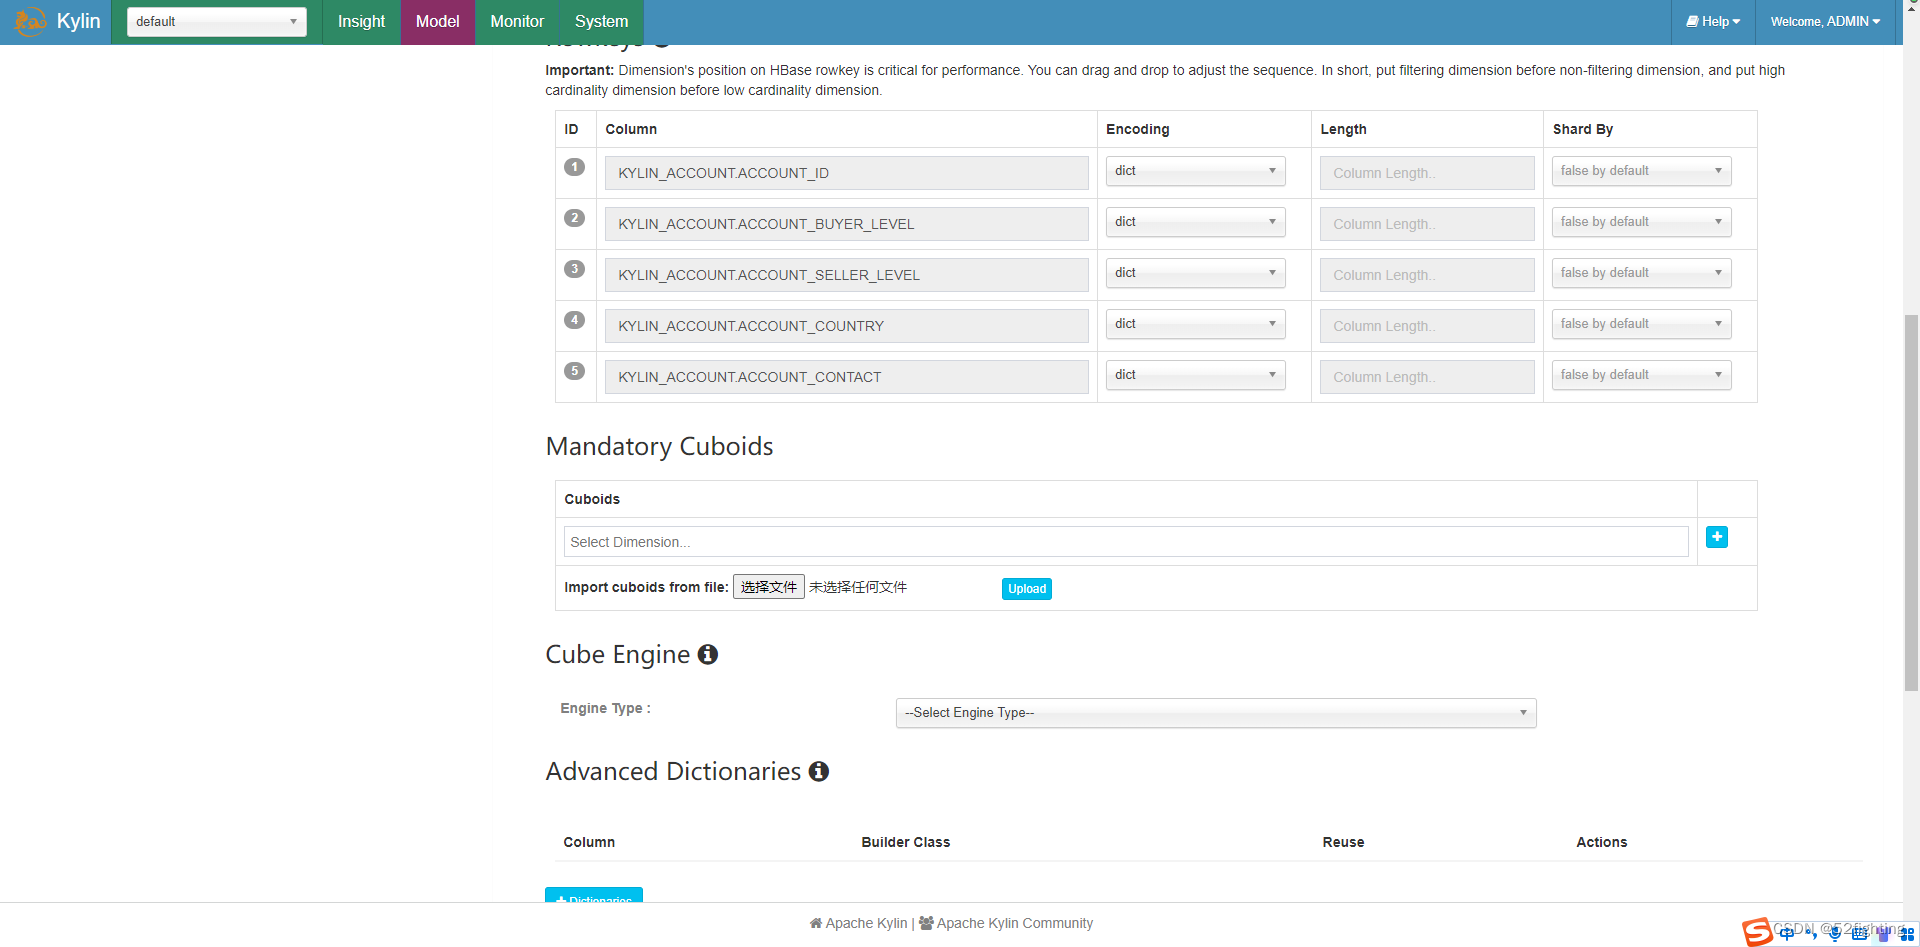
Task: Click Column Length field for ACCOUNT_COUNTRY
Action: click(x=1427, y=326)
